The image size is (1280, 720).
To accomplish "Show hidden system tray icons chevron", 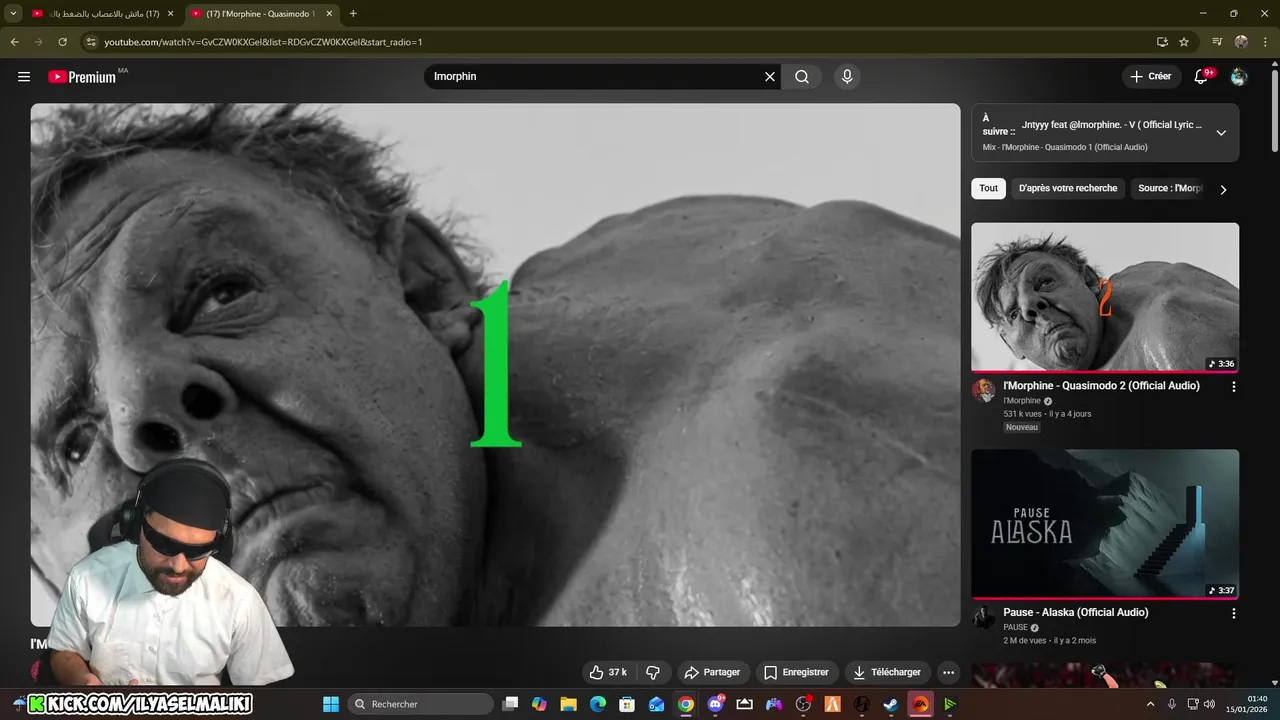I will point(1150,704).
